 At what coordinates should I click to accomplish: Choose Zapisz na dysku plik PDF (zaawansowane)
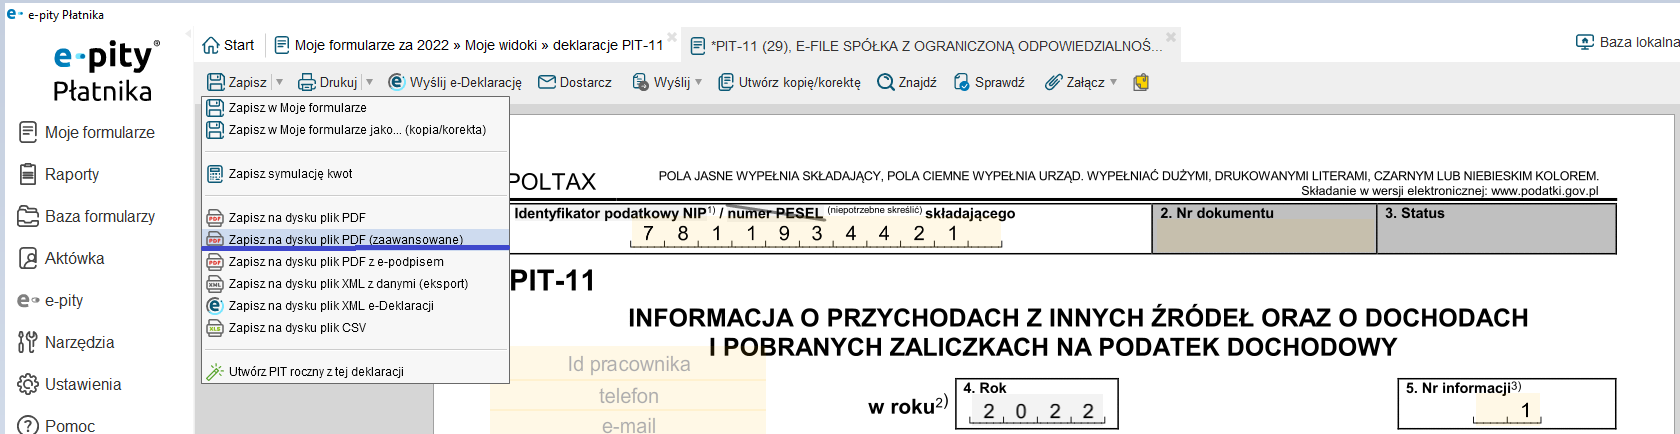355,240
